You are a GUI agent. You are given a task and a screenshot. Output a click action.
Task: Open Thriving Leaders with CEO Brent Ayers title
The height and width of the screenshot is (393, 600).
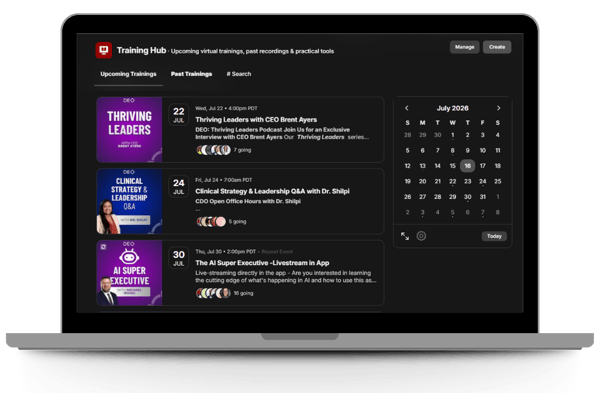point(256,119)
